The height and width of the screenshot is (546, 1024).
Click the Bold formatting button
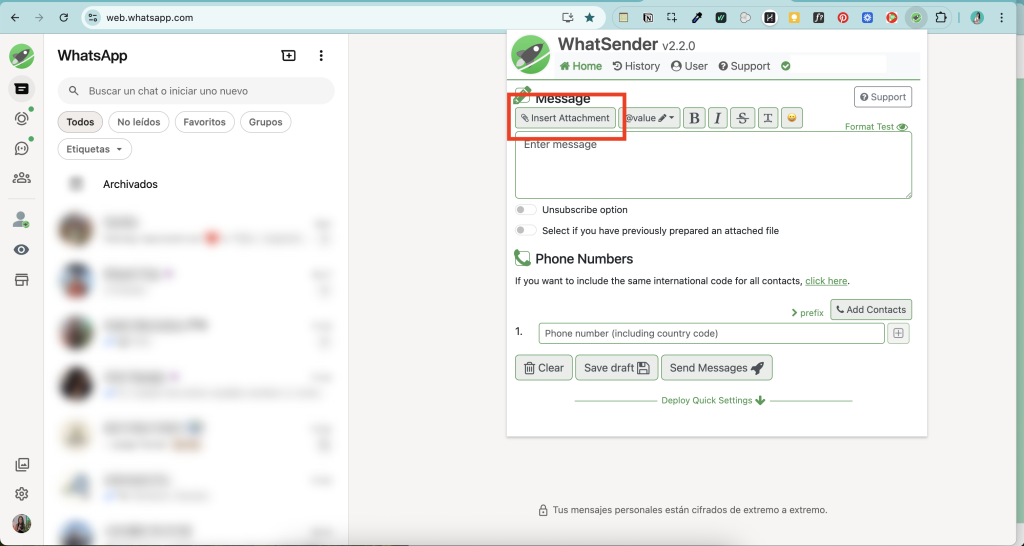tap(695, 118)
